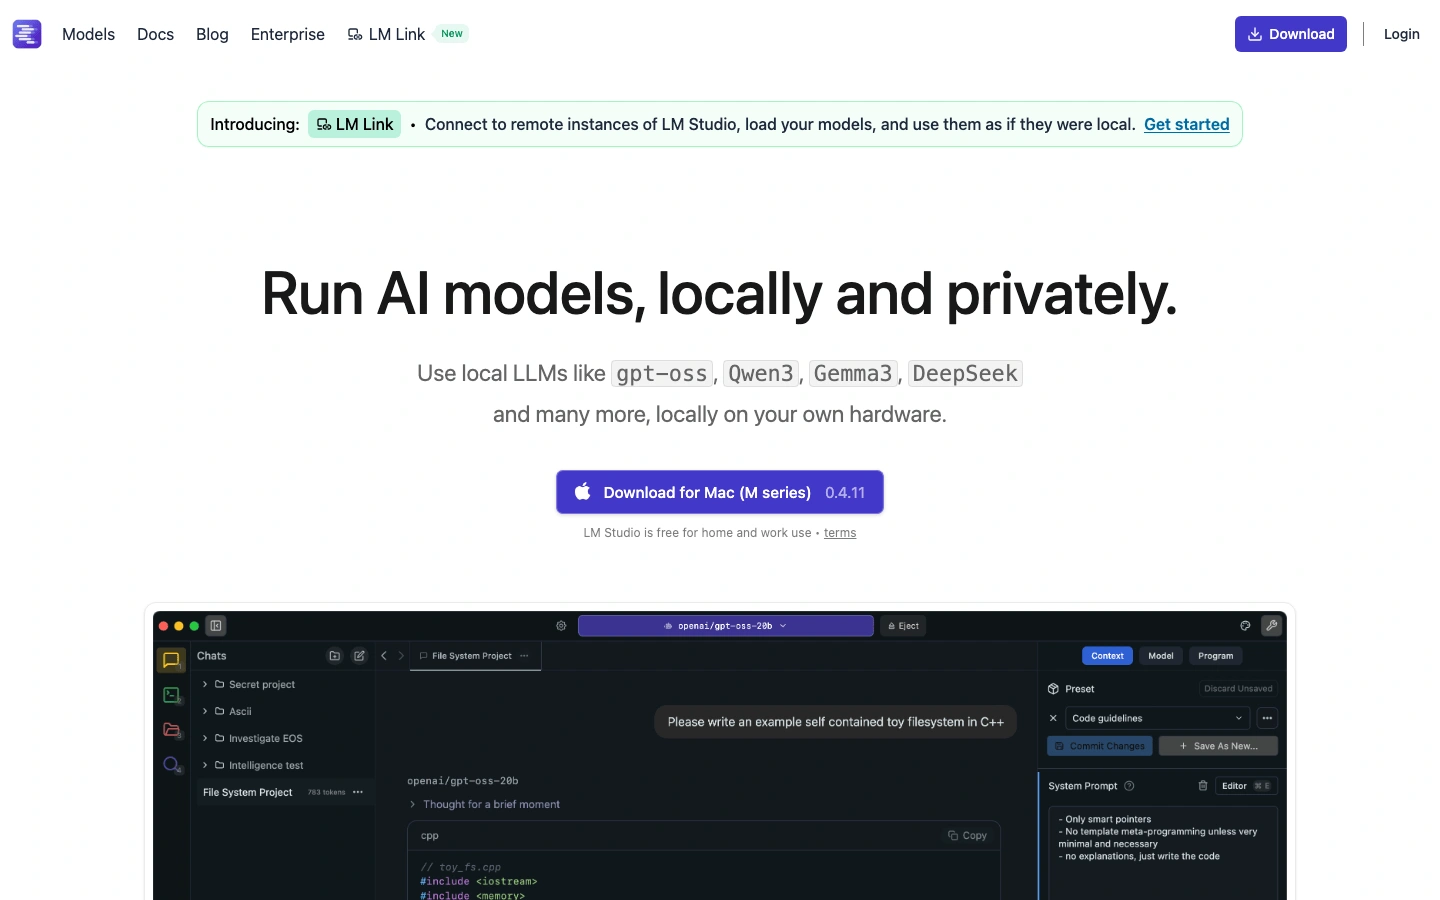
Task: Click the Login link
Action: pyautogui.click(x=1401, y=34)
